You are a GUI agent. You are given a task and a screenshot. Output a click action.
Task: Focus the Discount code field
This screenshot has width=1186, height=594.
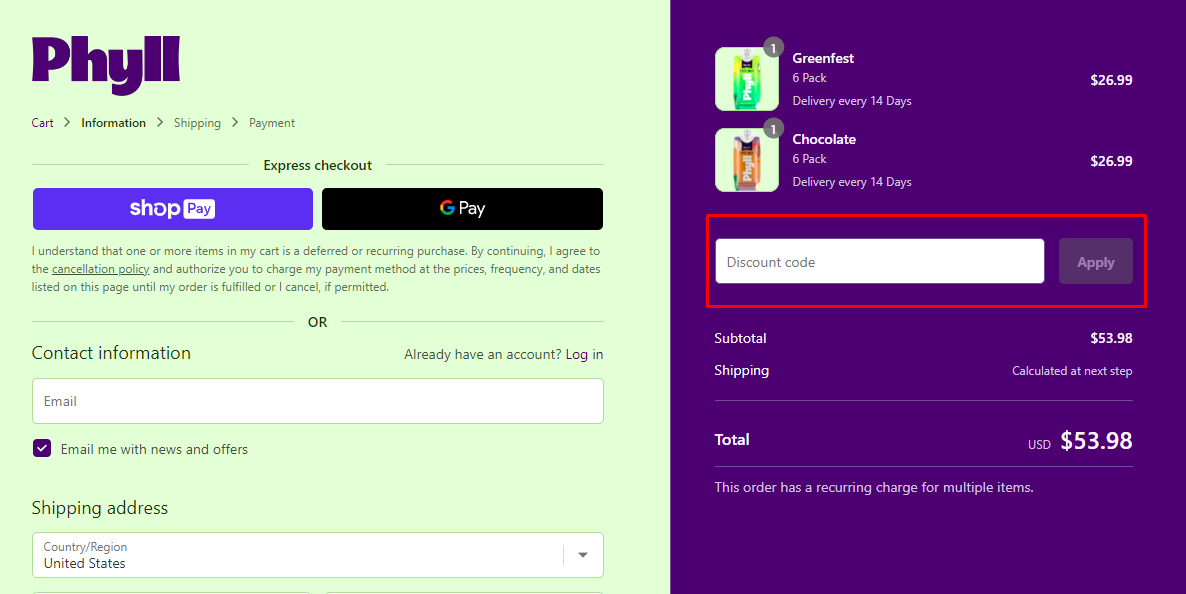[880, 262]
